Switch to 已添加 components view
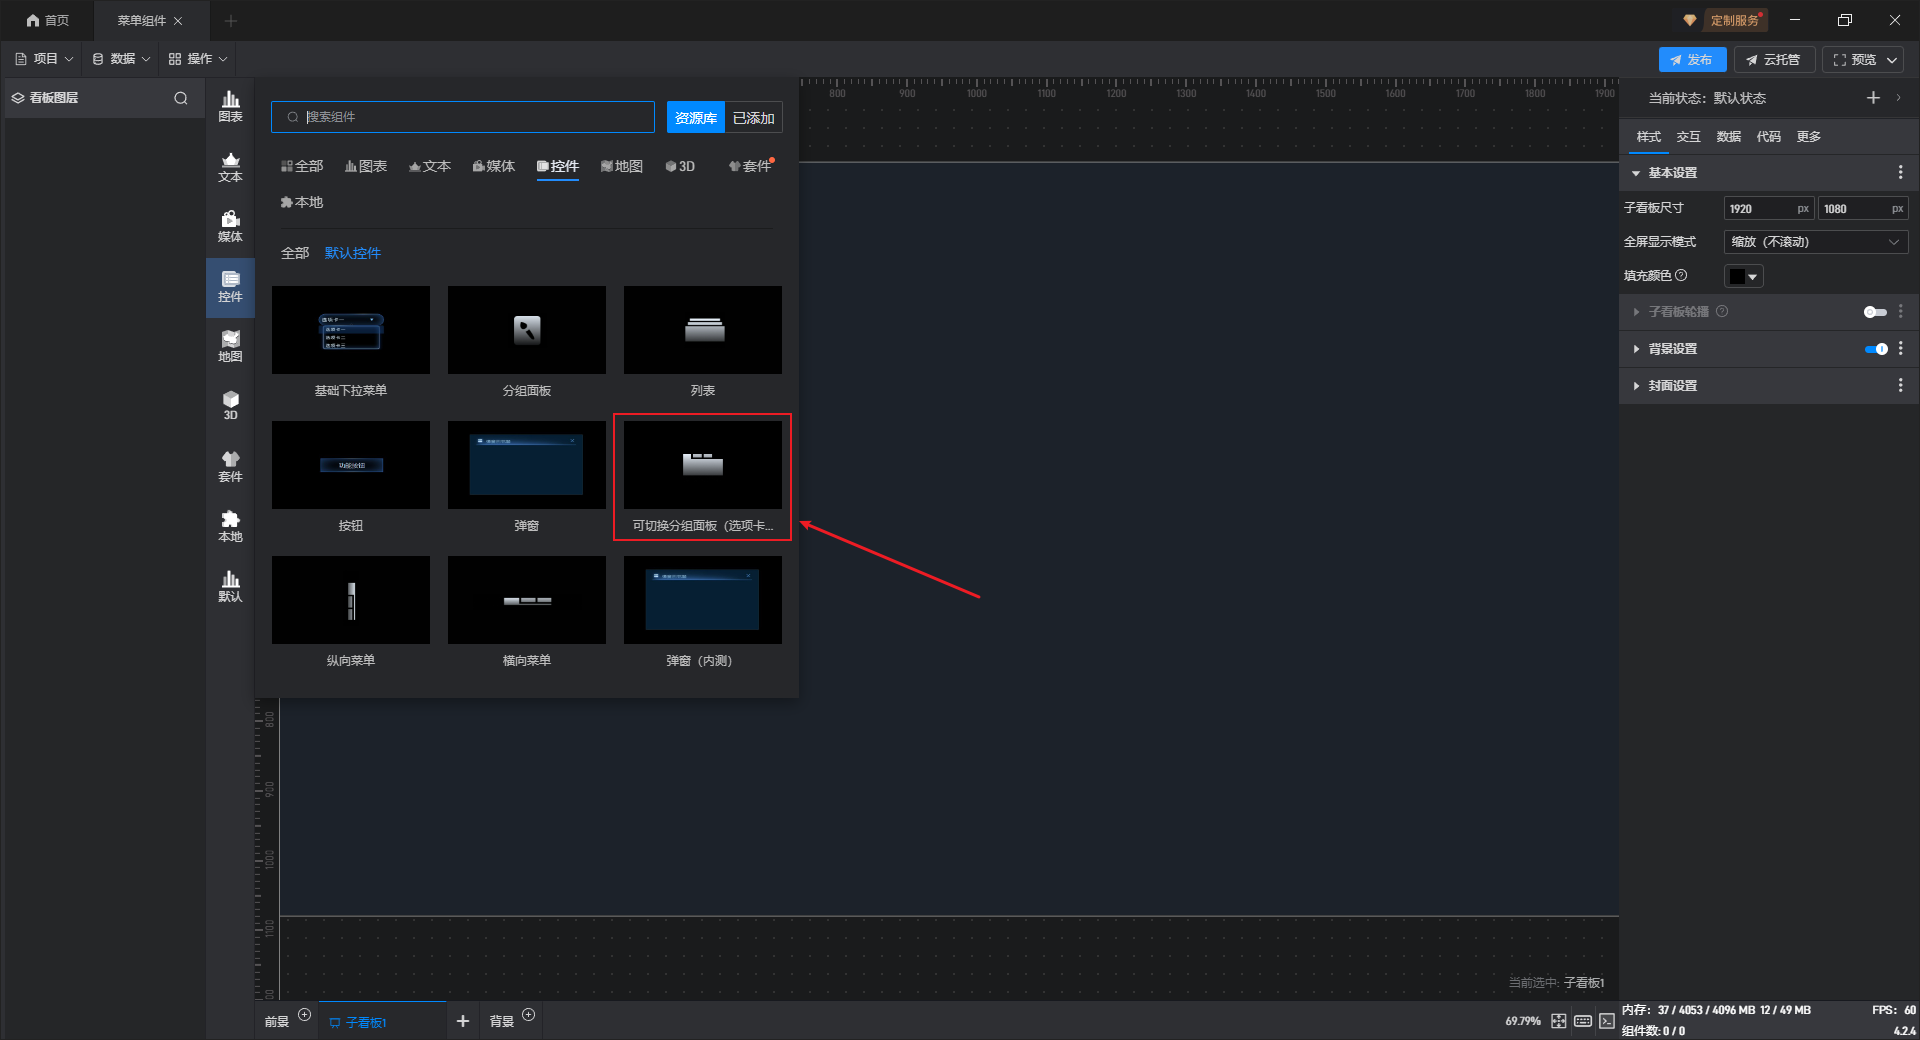1920x1040 pixels. coord(753,118)
